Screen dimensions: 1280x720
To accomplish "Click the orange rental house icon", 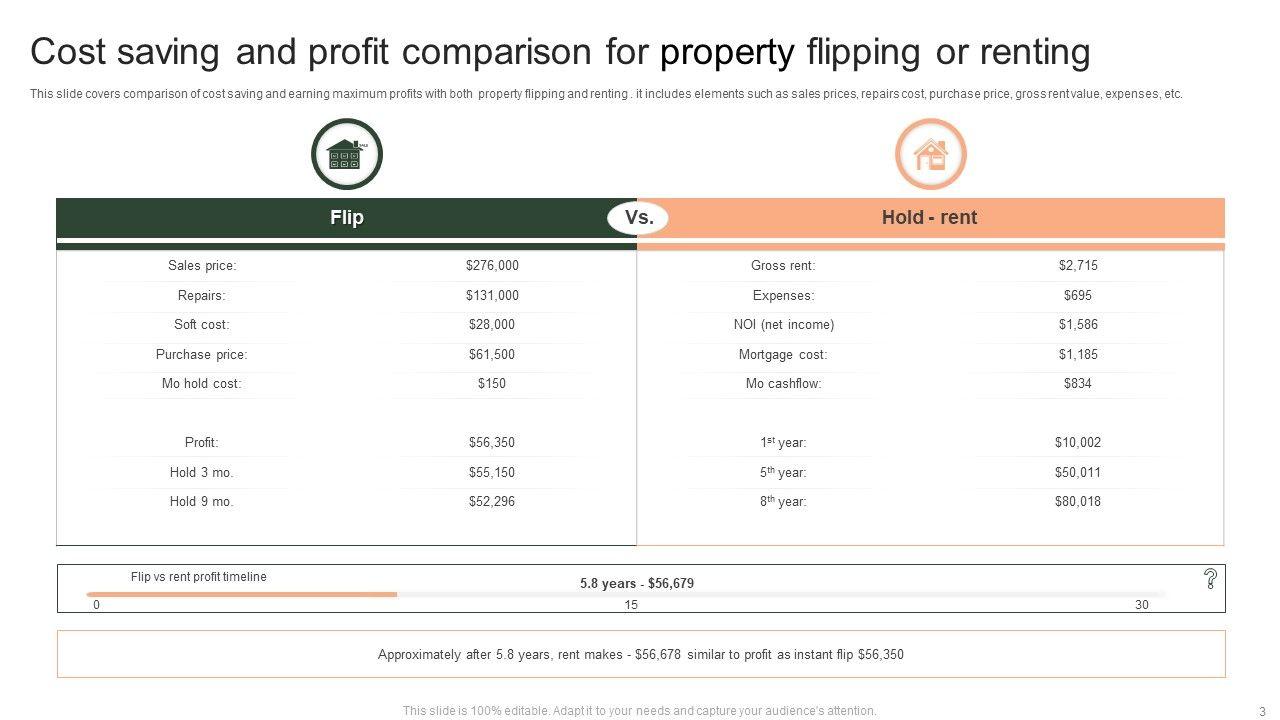I will click(930, 154).
